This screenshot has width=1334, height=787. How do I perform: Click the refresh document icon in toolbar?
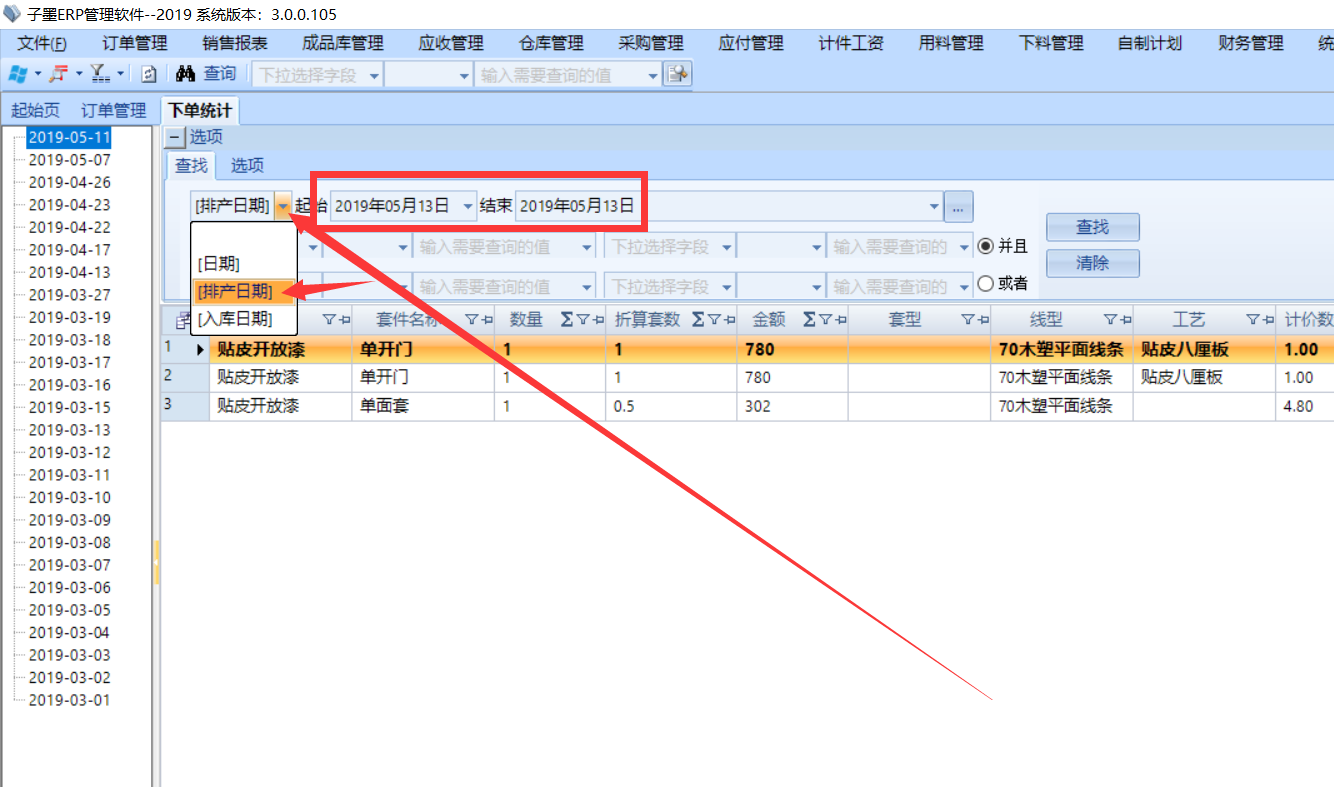pyautogui.click(x=148, y=74)
